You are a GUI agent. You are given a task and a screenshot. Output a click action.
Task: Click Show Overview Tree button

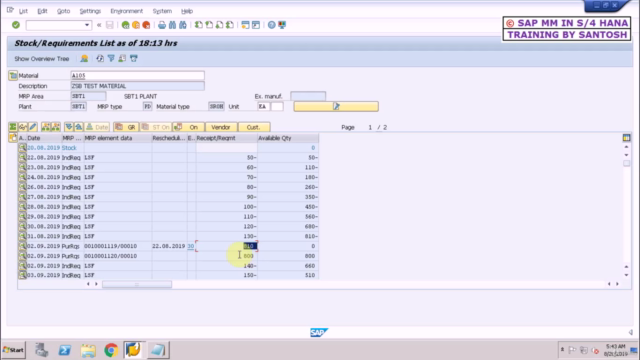click(x=42, y=59)
